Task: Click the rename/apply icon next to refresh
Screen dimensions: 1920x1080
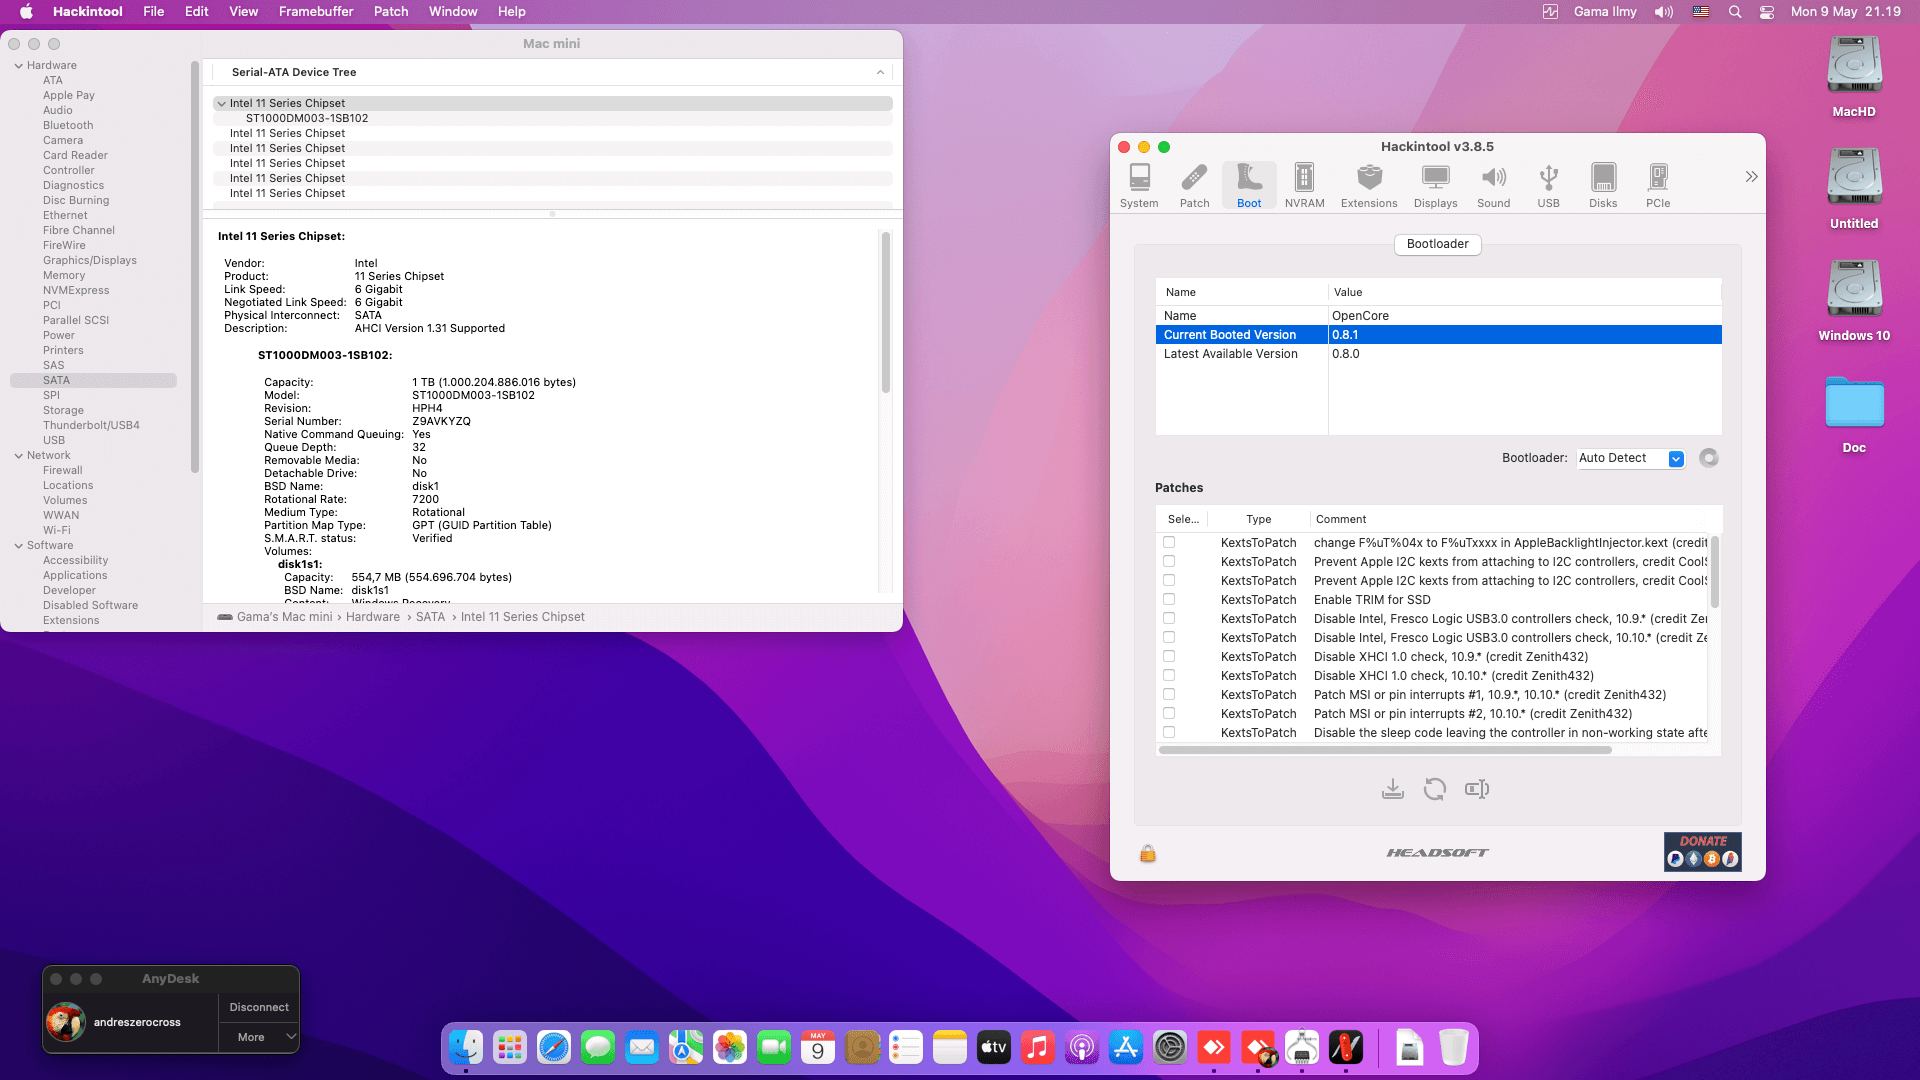Action: [x=1477, y=789]
